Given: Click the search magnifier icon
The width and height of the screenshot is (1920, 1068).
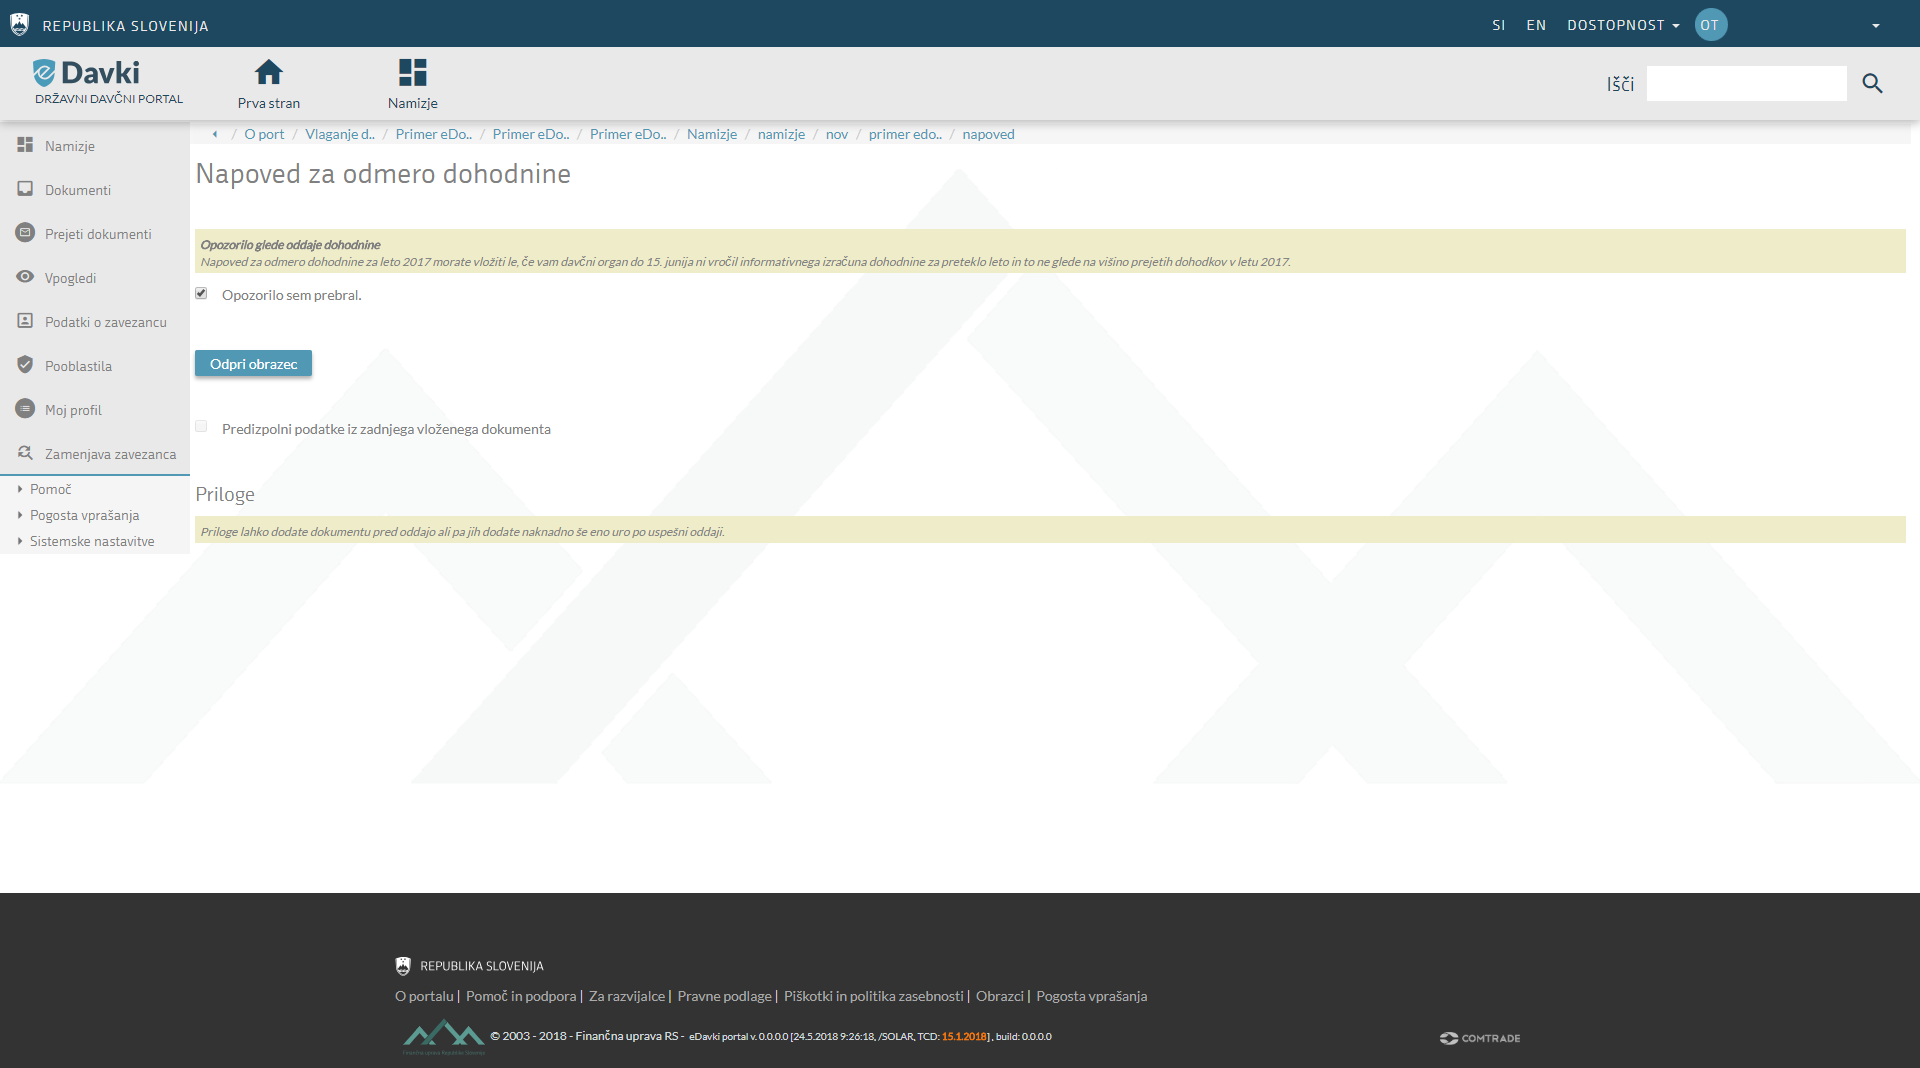Looking at the screenshot, I should 1872,84.
